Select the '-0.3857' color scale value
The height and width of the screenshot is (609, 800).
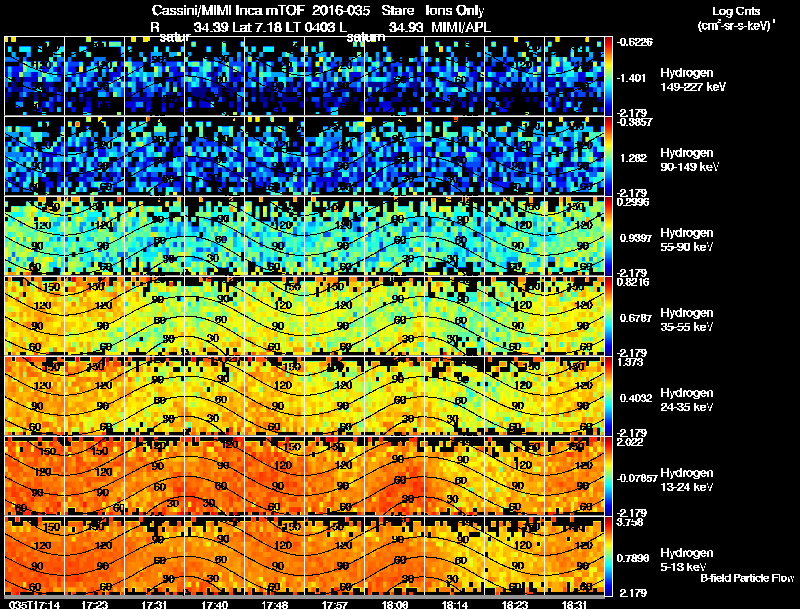634,122
